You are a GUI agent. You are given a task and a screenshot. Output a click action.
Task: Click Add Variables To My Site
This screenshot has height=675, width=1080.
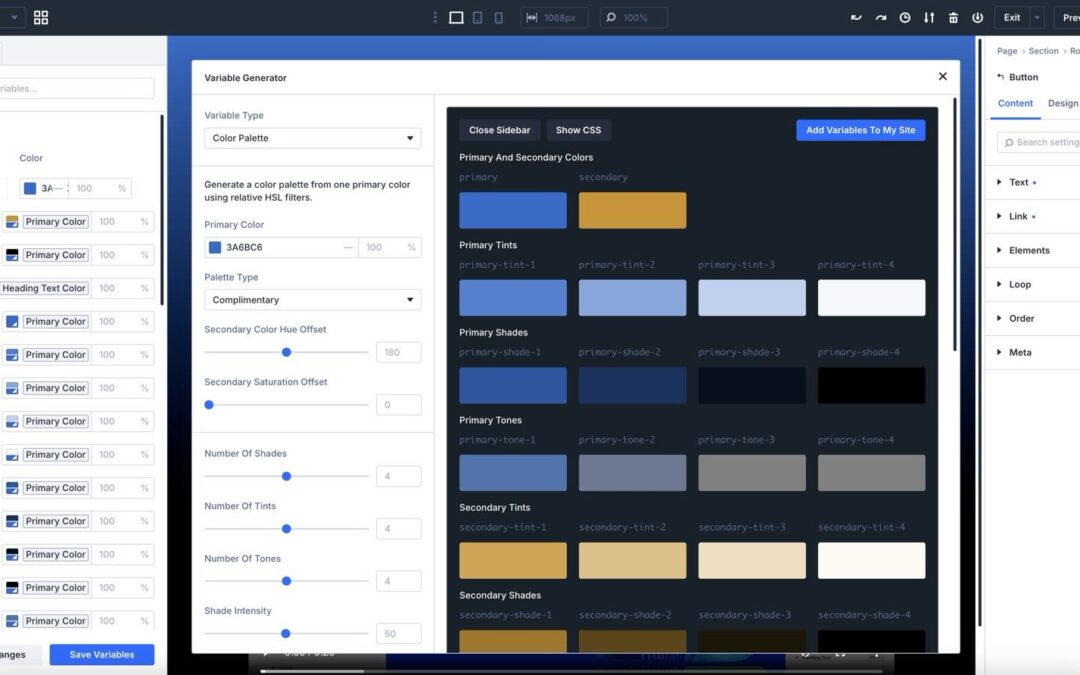(x=860, y=130)
